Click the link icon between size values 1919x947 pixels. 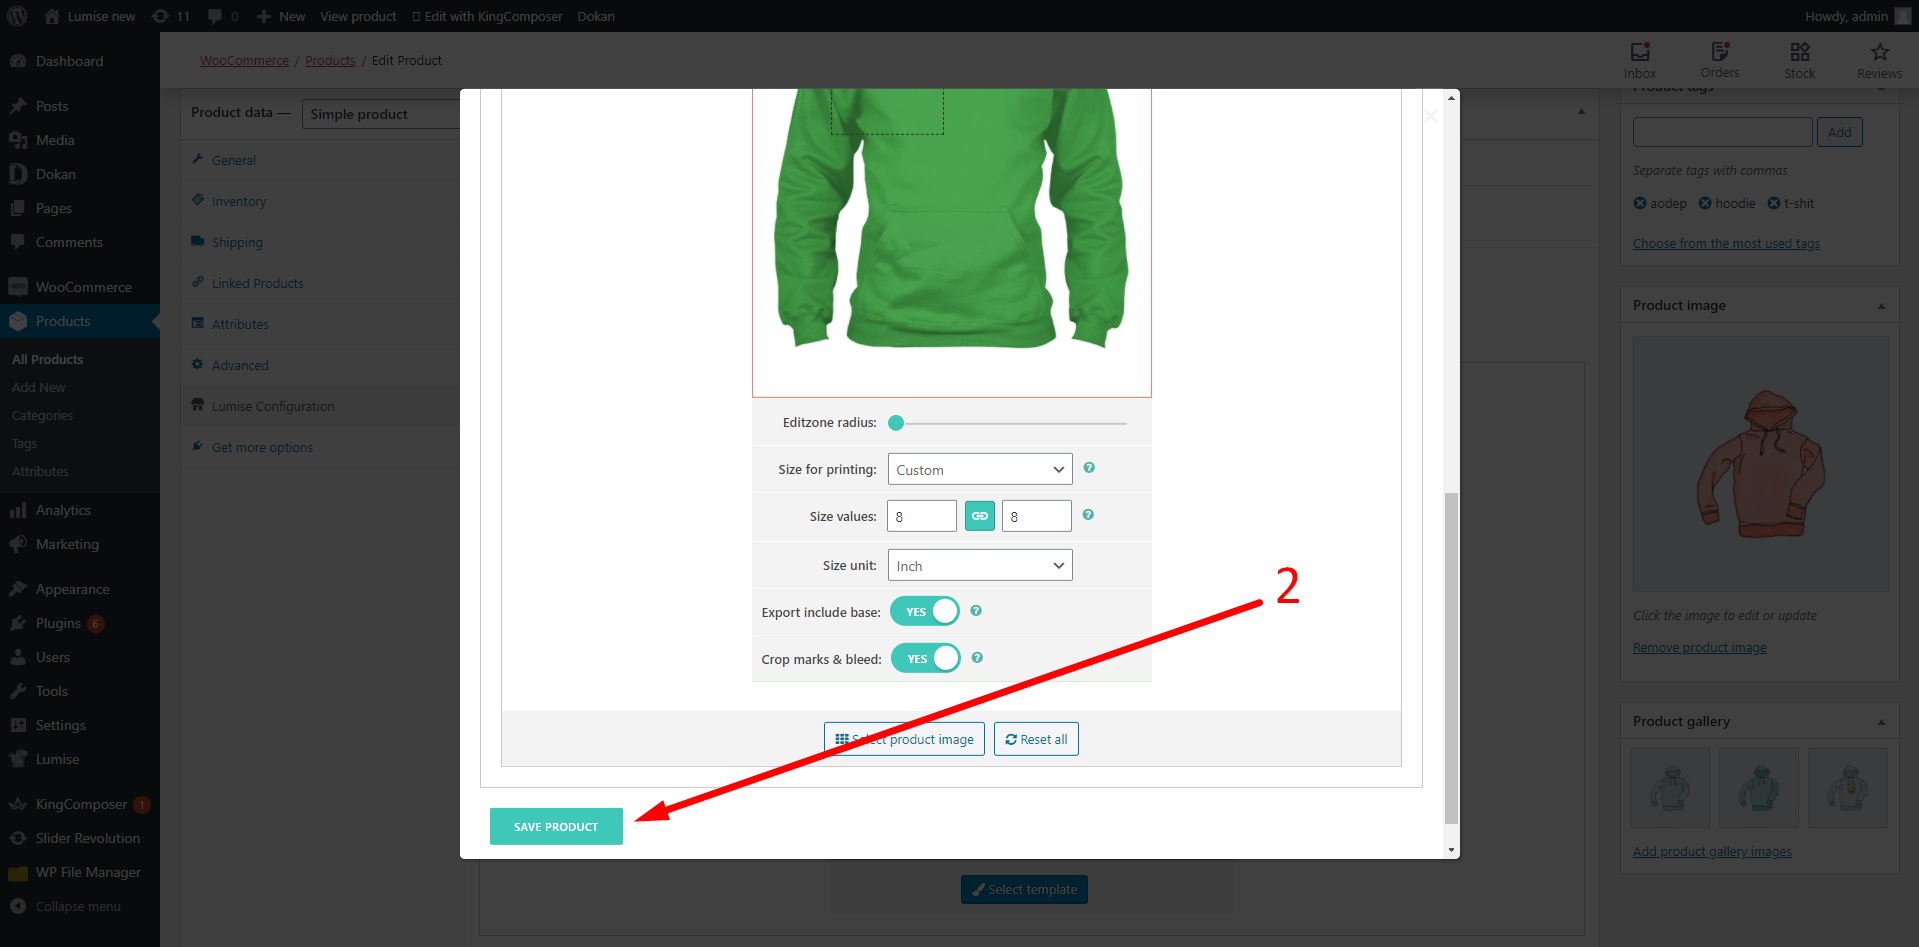tap(980, 516)
